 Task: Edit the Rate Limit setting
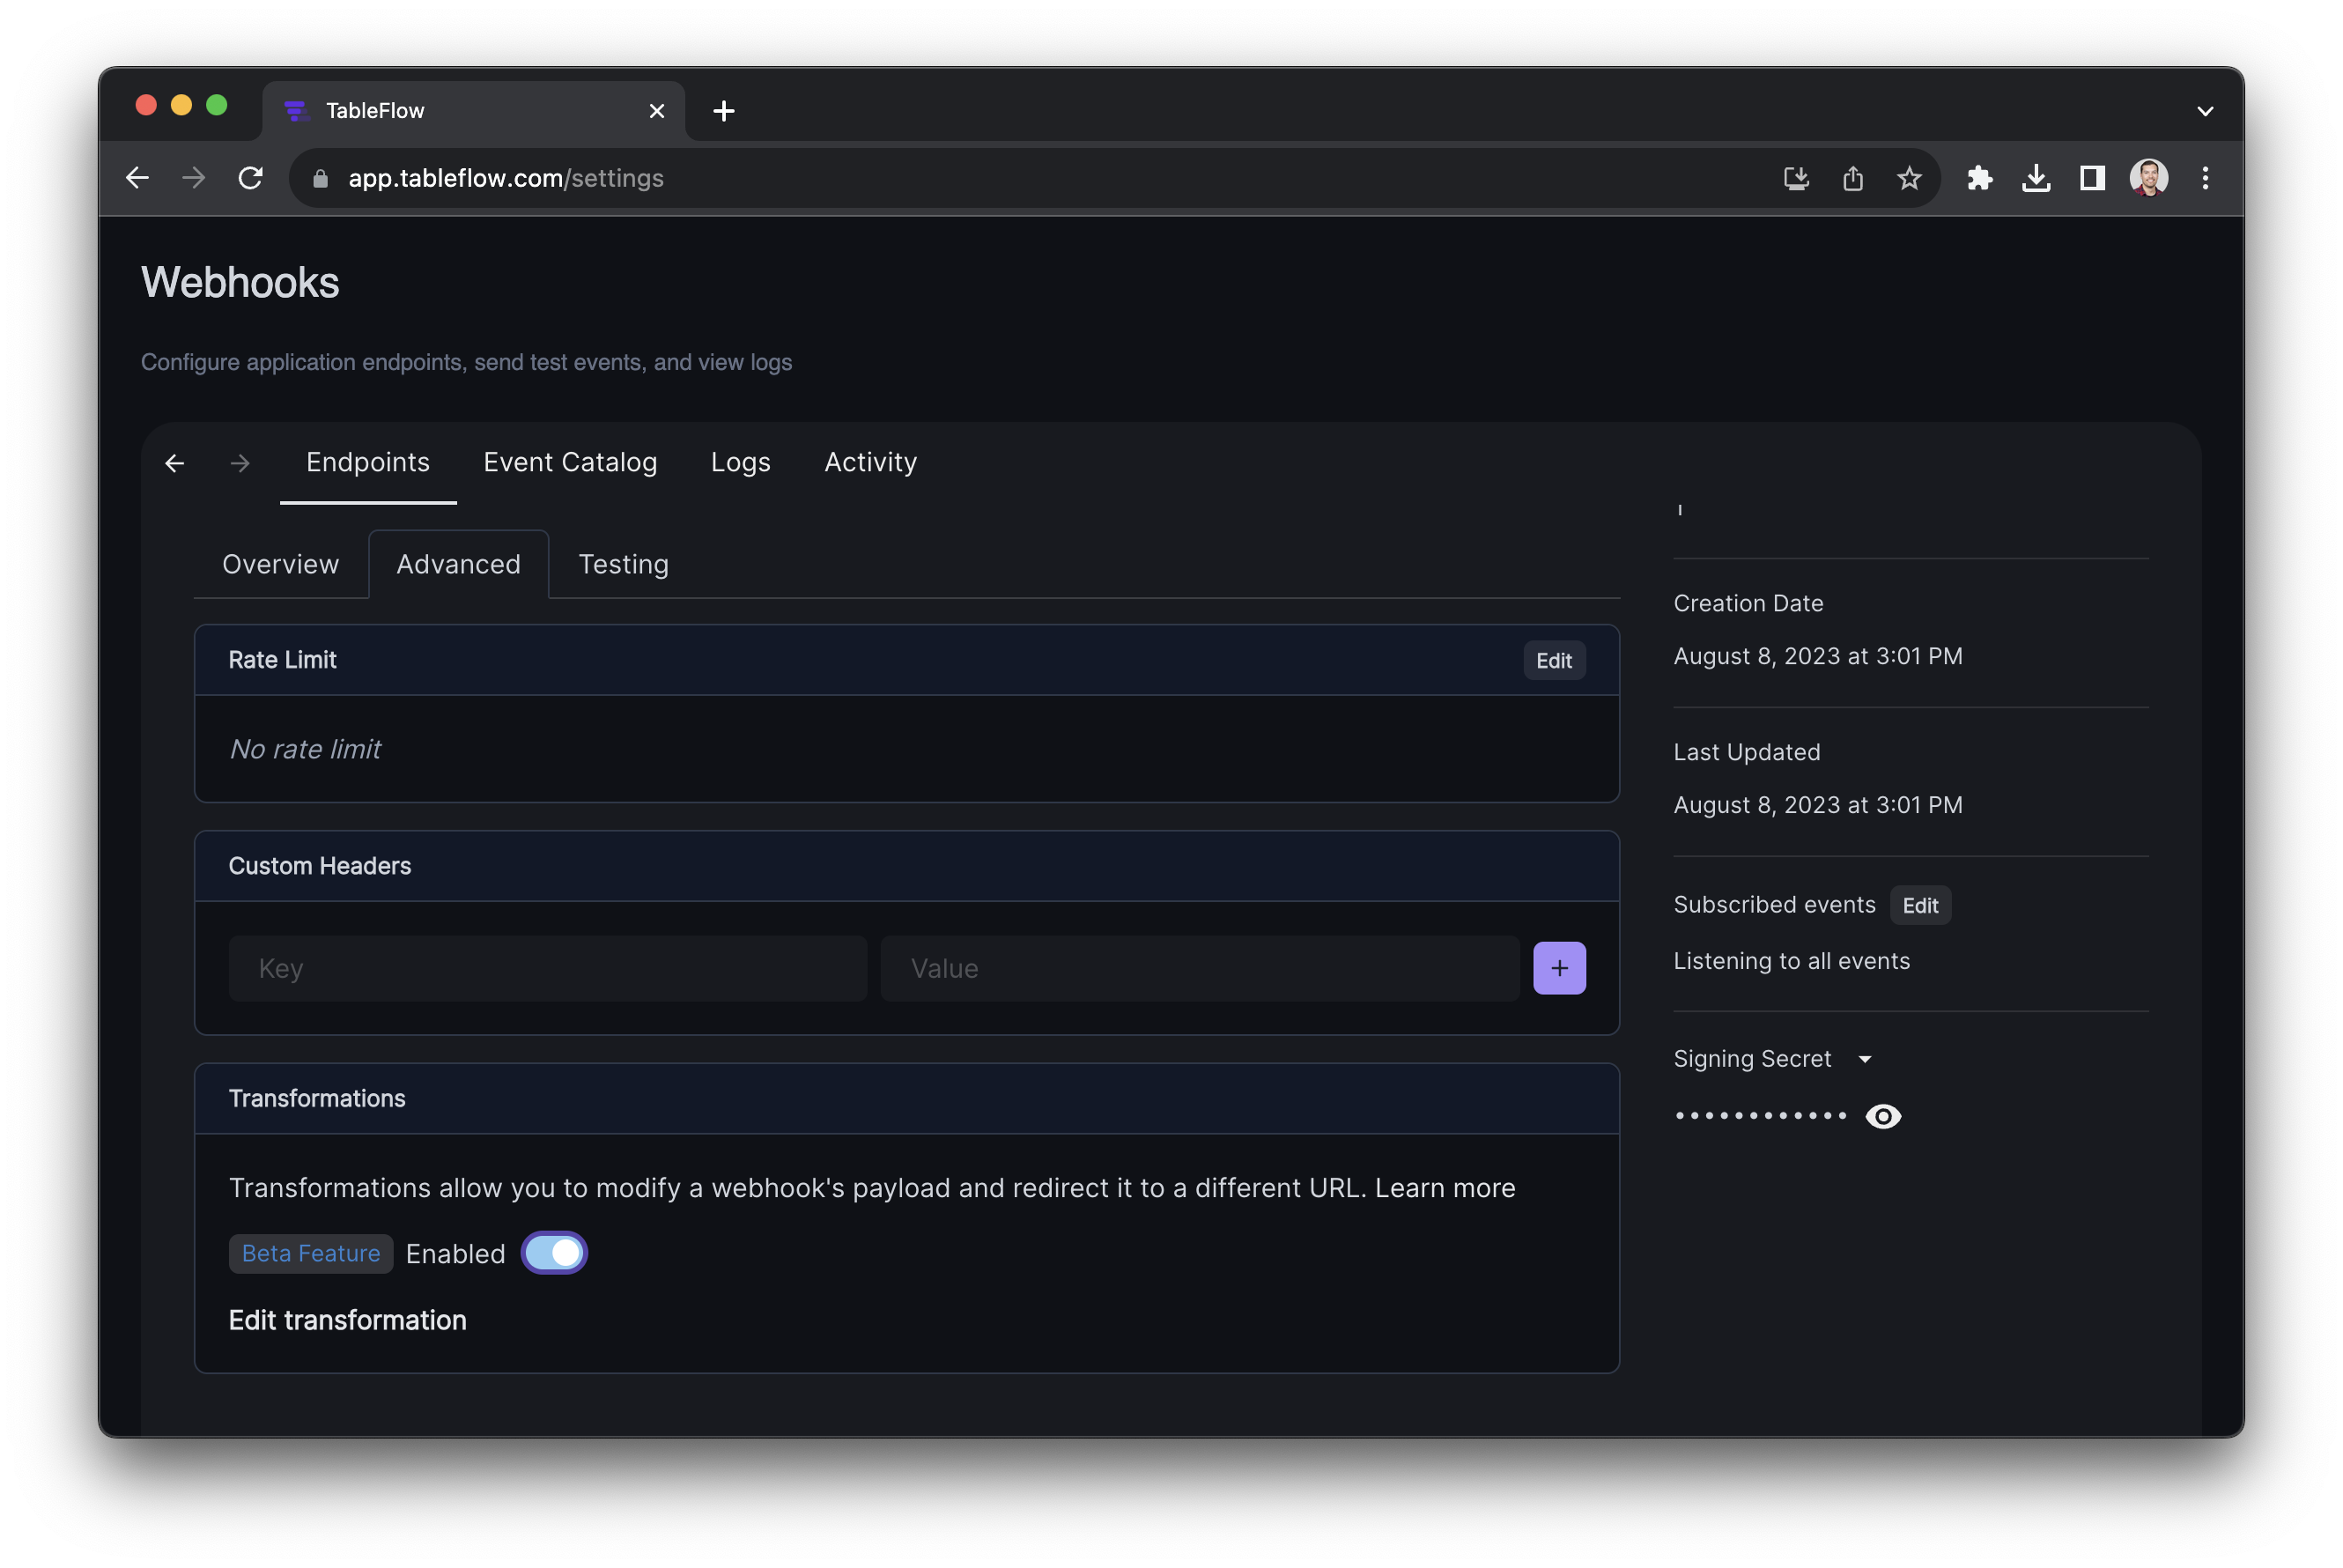(x=1554, y=660)
